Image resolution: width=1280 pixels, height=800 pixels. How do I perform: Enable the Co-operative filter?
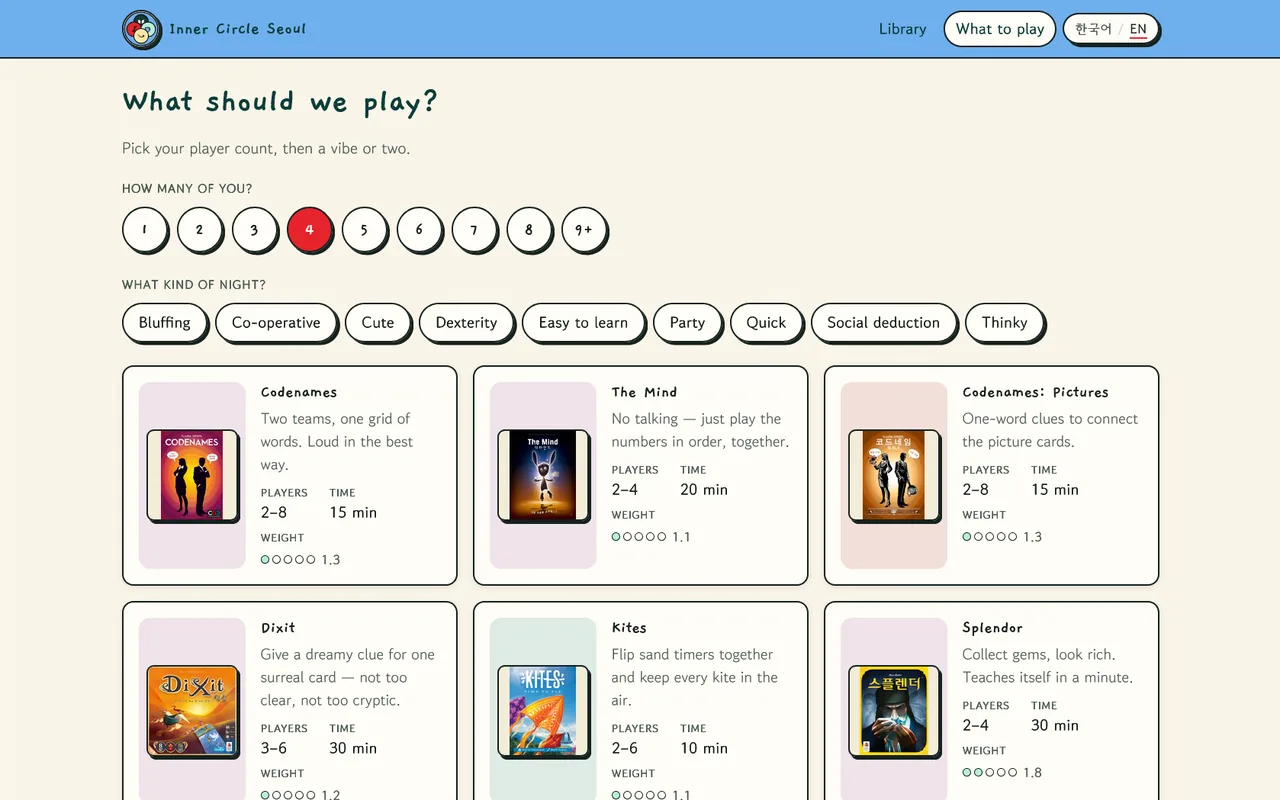pyautogui.click(x=276, y=323)
